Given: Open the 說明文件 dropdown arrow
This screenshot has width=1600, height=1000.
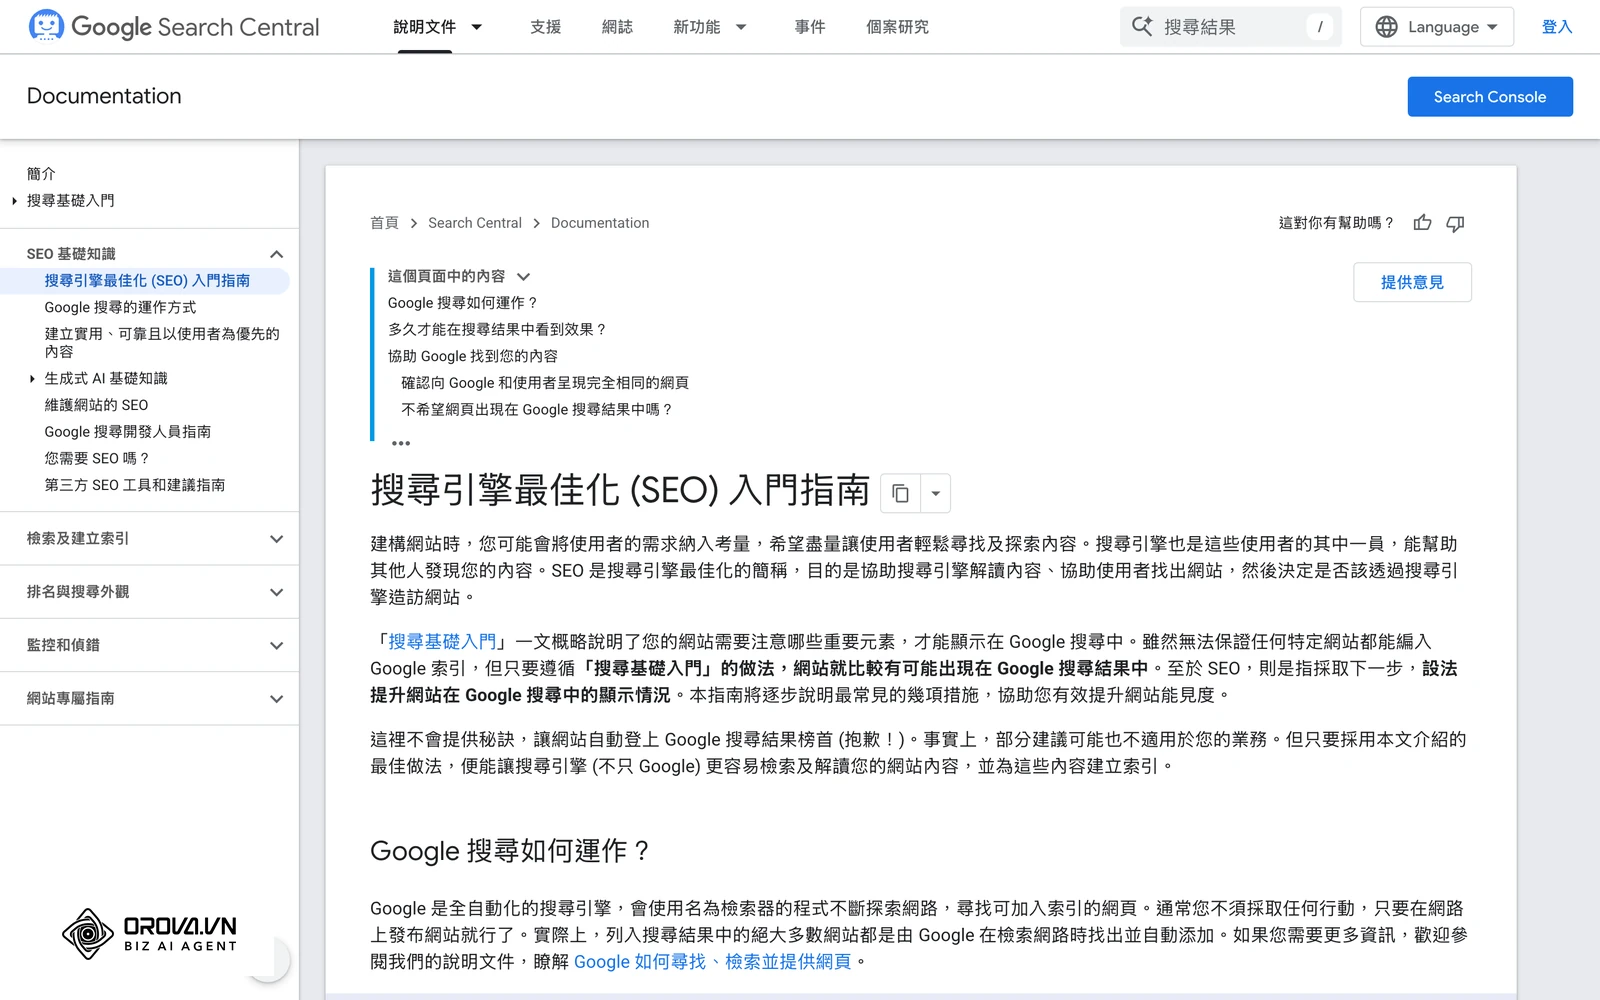Looking at the screenshot, I should [477, 27].
